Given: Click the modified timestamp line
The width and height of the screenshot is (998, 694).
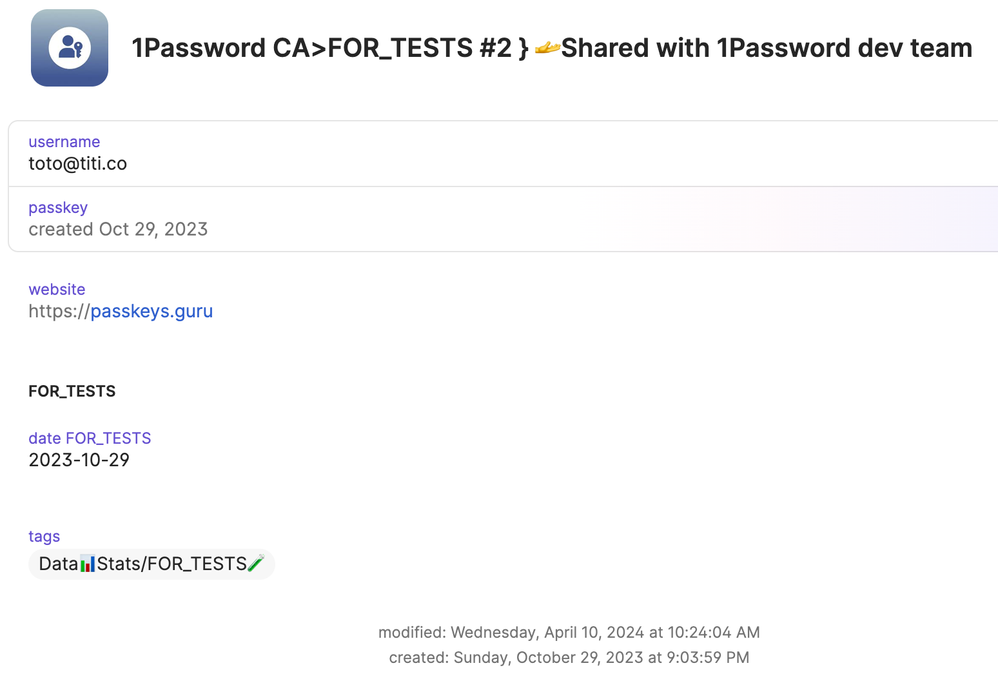Looking at the screenshot, I should [569, 632].
